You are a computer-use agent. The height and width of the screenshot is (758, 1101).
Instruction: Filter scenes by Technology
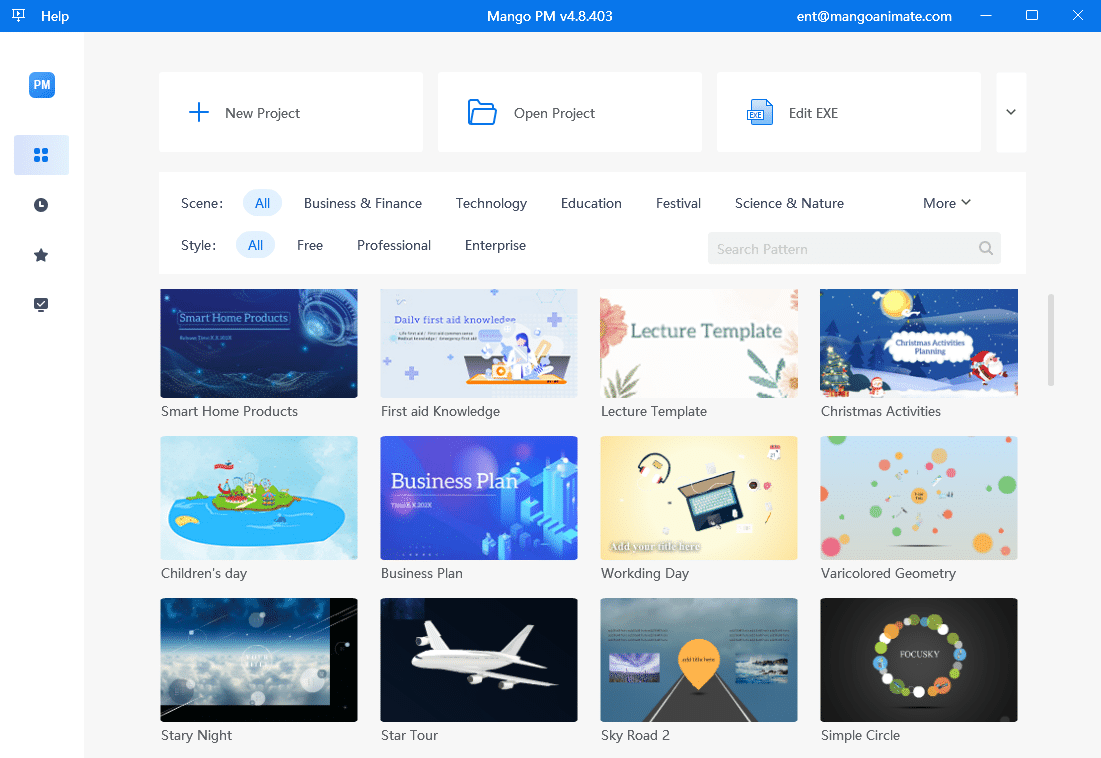tap(491, 203)
